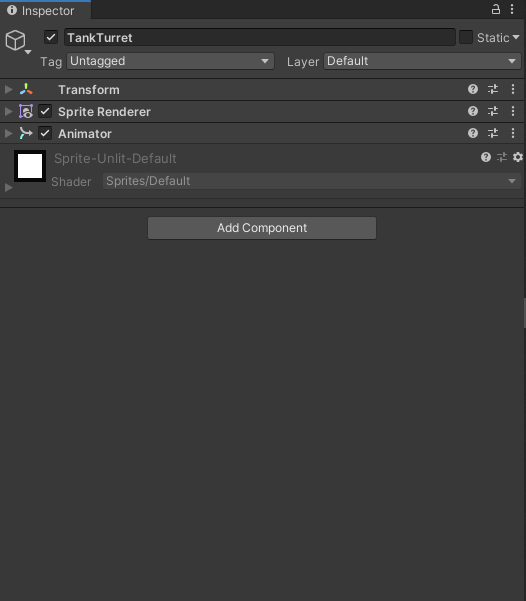526x601 pixels.
Task: Disable the Sprite Renderer component checkbox
Action: point(45,112)
